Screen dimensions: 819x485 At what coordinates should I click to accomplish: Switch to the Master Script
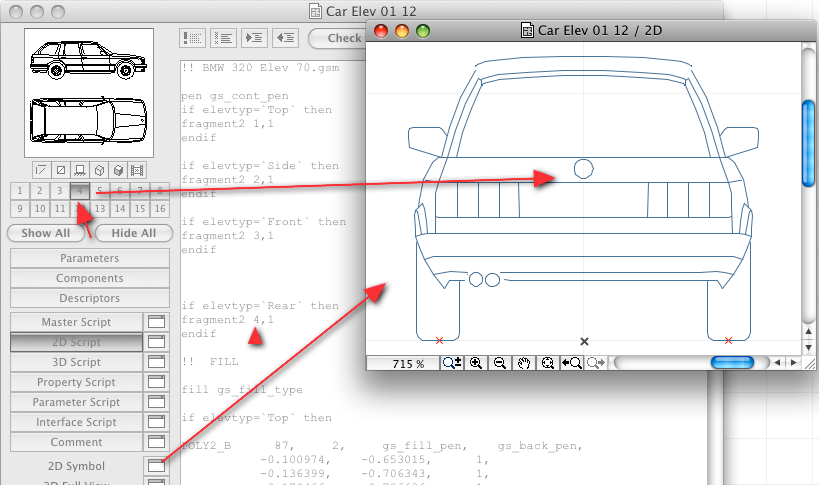click(x=76, y=322)
